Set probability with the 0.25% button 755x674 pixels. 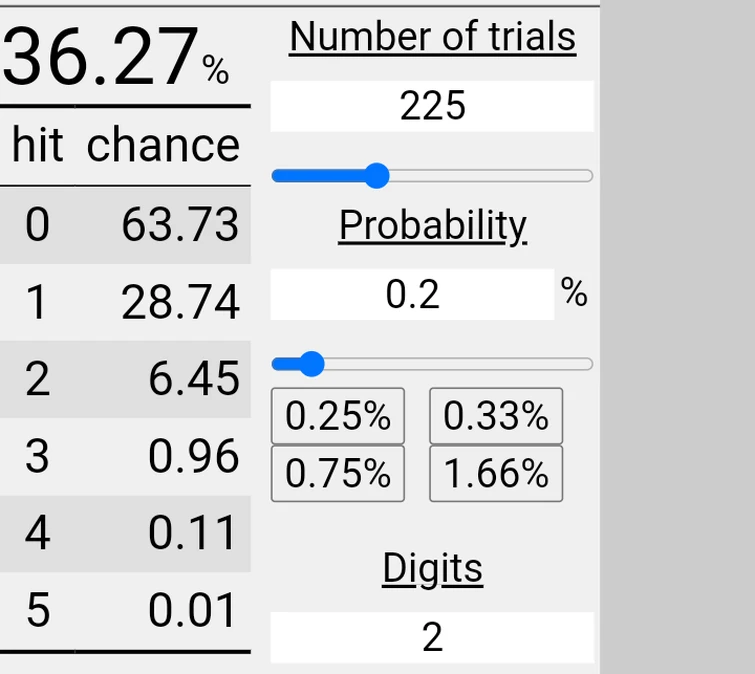tap(338, 416)
